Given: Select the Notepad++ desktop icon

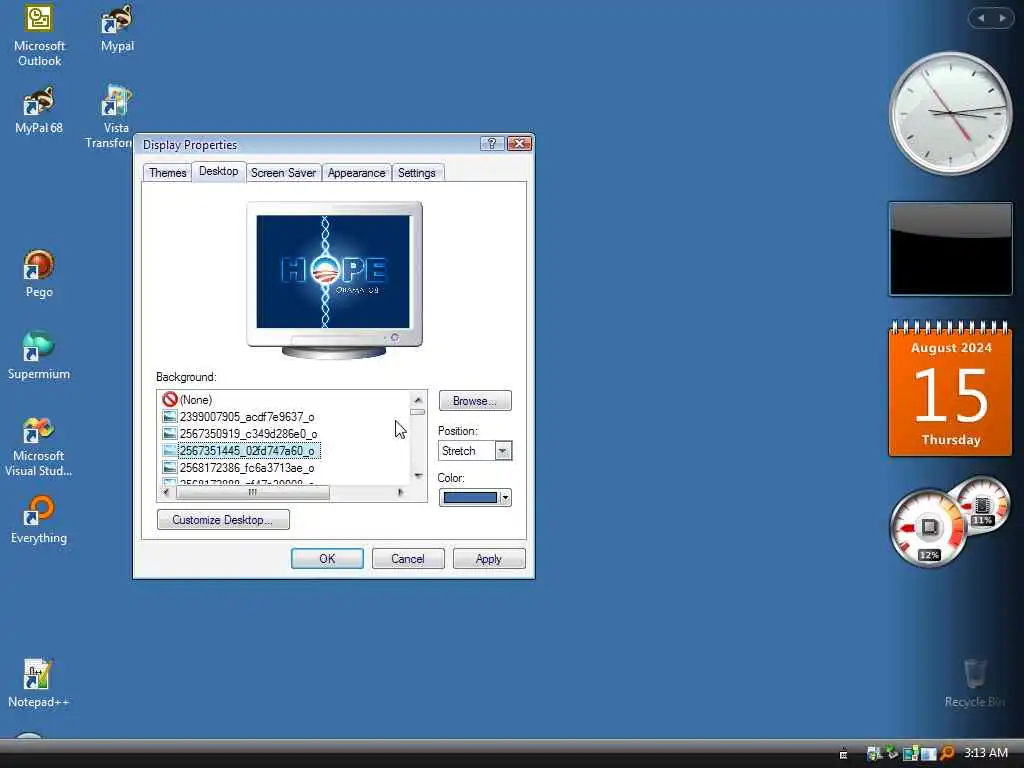Looking at the screenshot, I should 39,684.
